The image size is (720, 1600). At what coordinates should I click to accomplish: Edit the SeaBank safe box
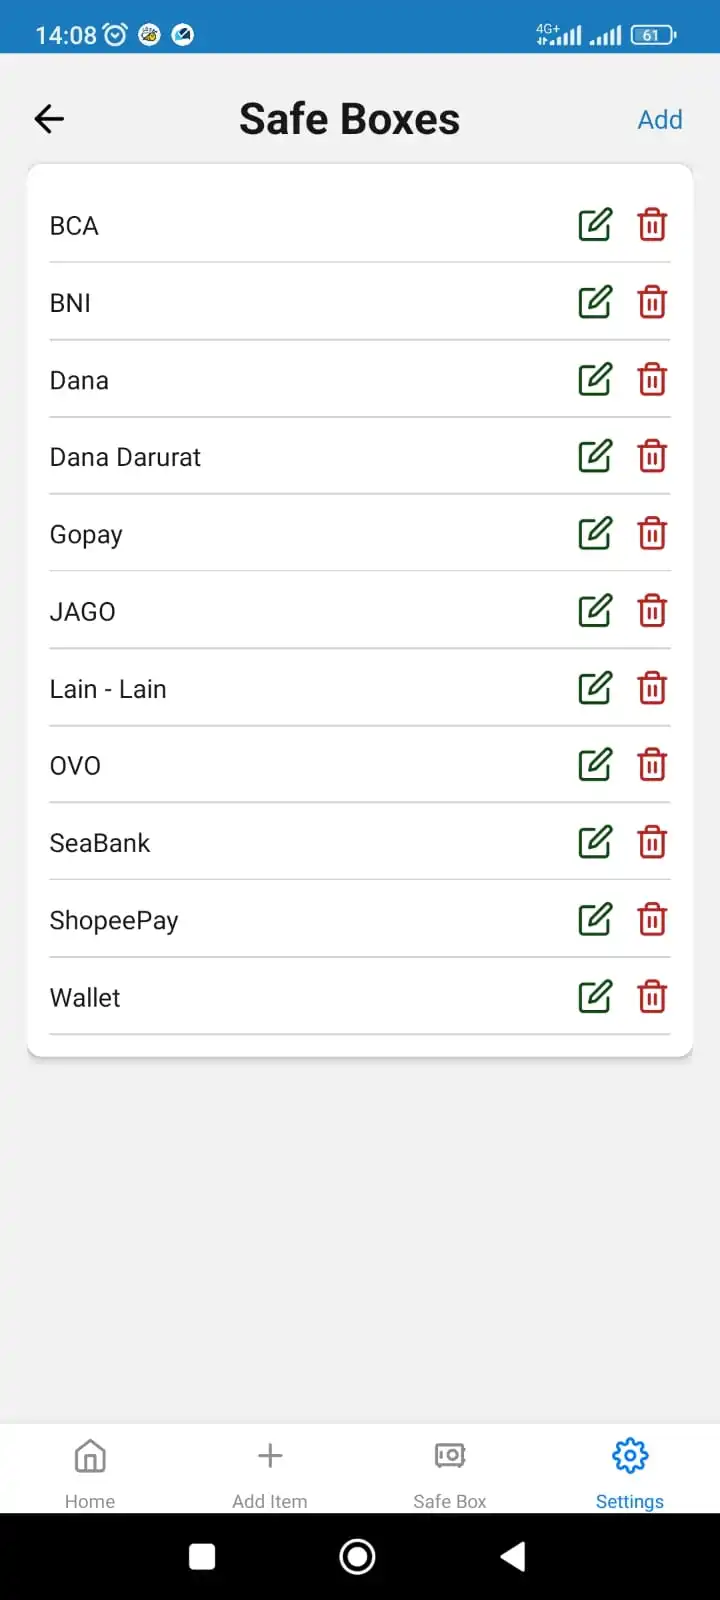point(595,842)
